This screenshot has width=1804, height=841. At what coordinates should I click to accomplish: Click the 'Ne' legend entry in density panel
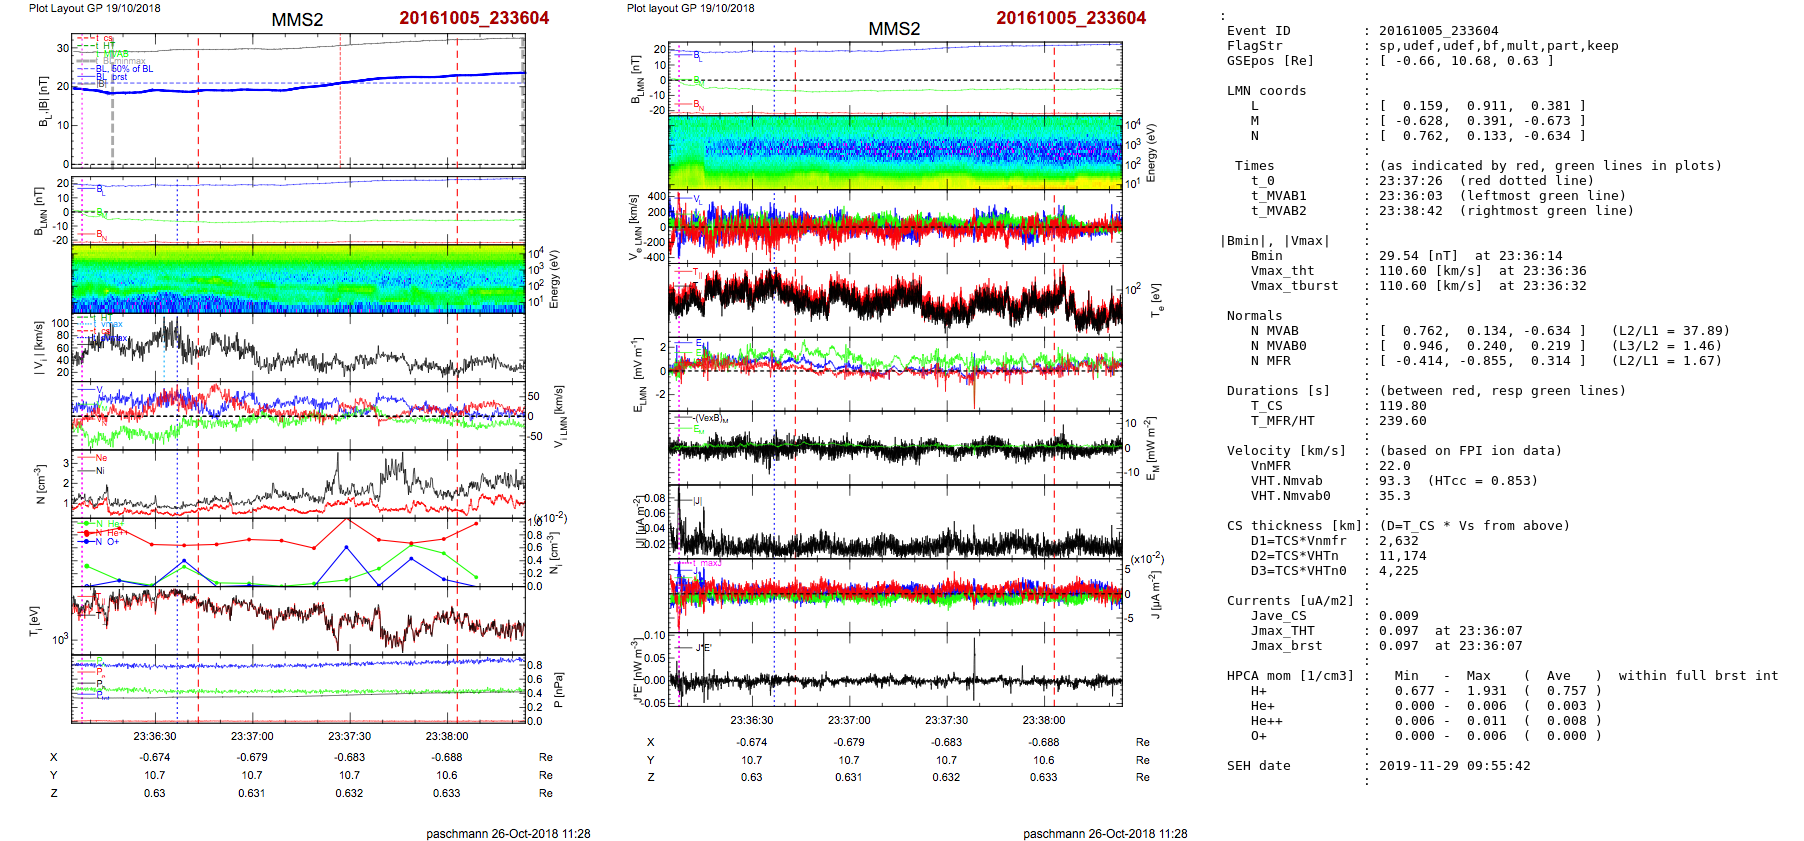(101, 458)
